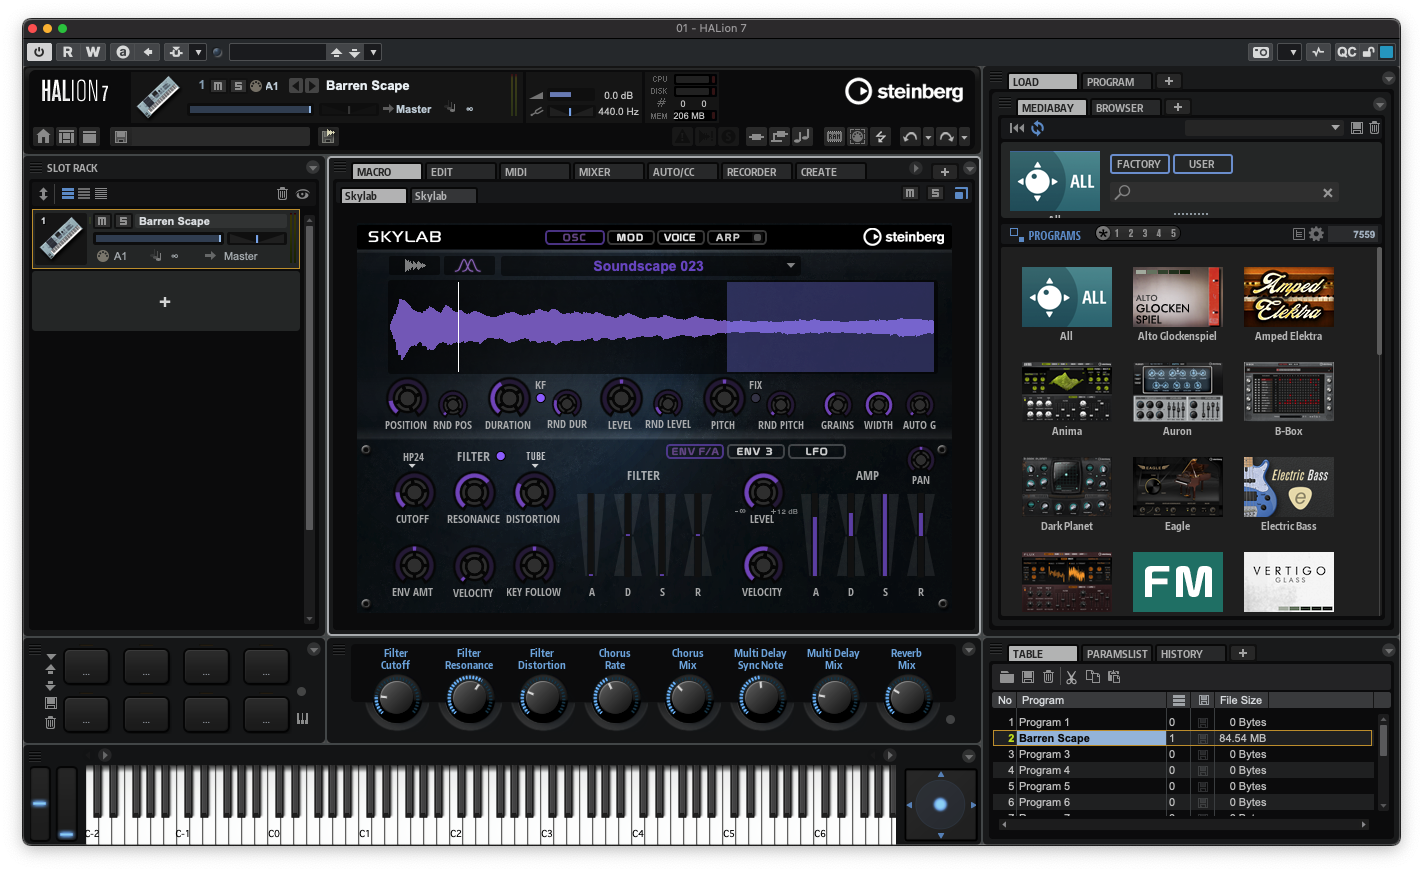
Task: Mute the Barren Scape slot in header
Action: click(x=218, y=86)
